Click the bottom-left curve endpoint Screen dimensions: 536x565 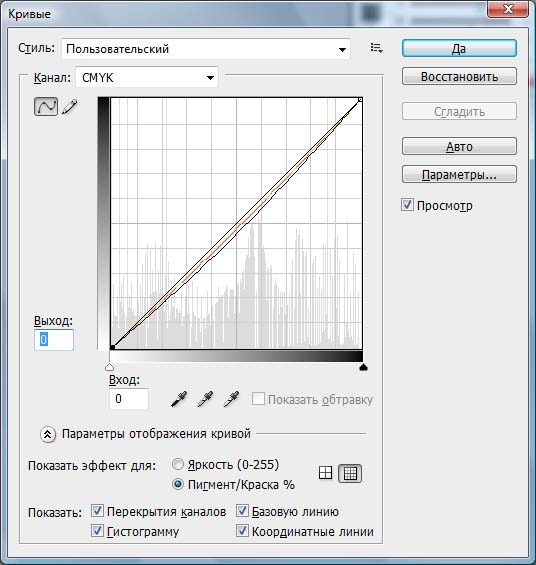[112, 347]
